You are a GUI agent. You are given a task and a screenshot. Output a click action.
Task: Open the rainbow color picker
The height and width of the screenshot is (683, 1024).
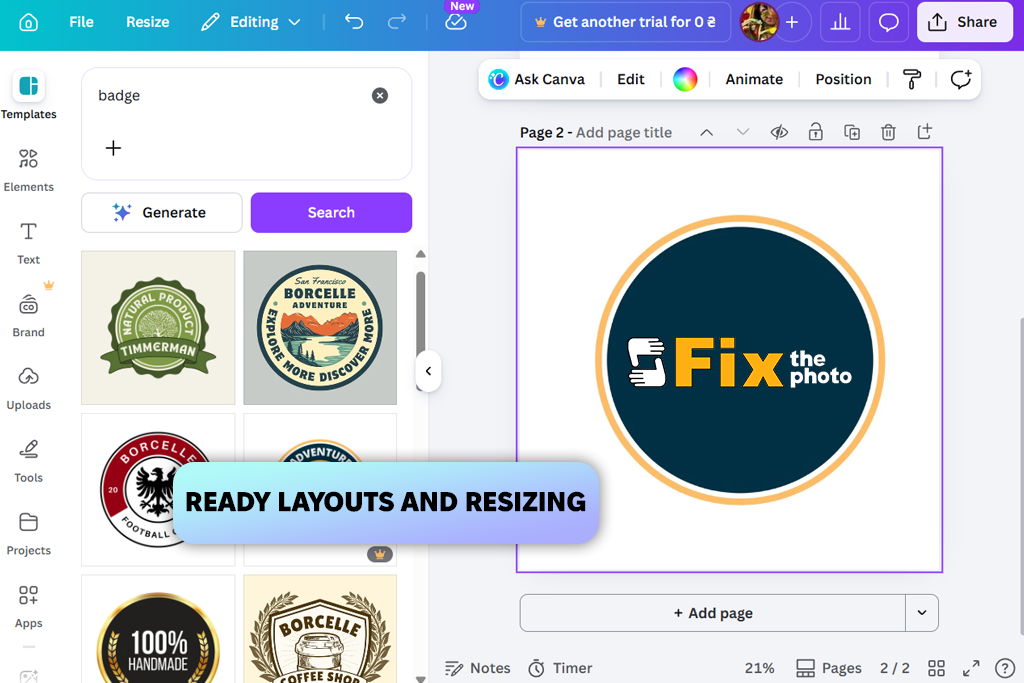[x=685, y=80]
